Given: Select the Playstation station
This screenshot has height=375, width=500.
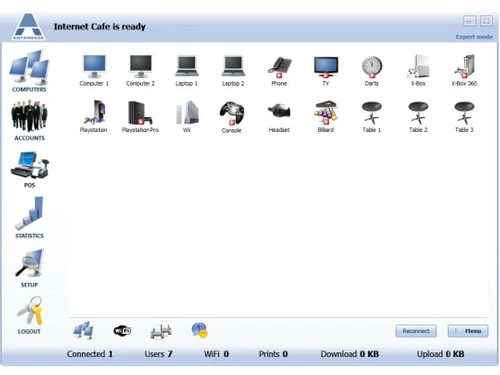Looking at the screenshot, I should point(94,117).
